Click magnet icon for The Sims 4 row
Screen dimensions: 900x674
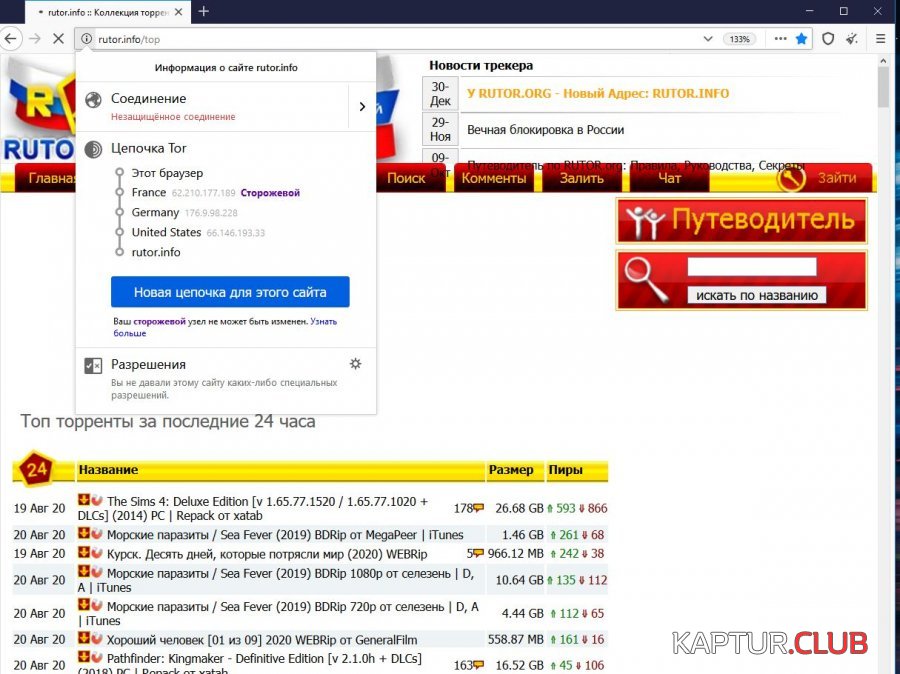pos(96,499)
